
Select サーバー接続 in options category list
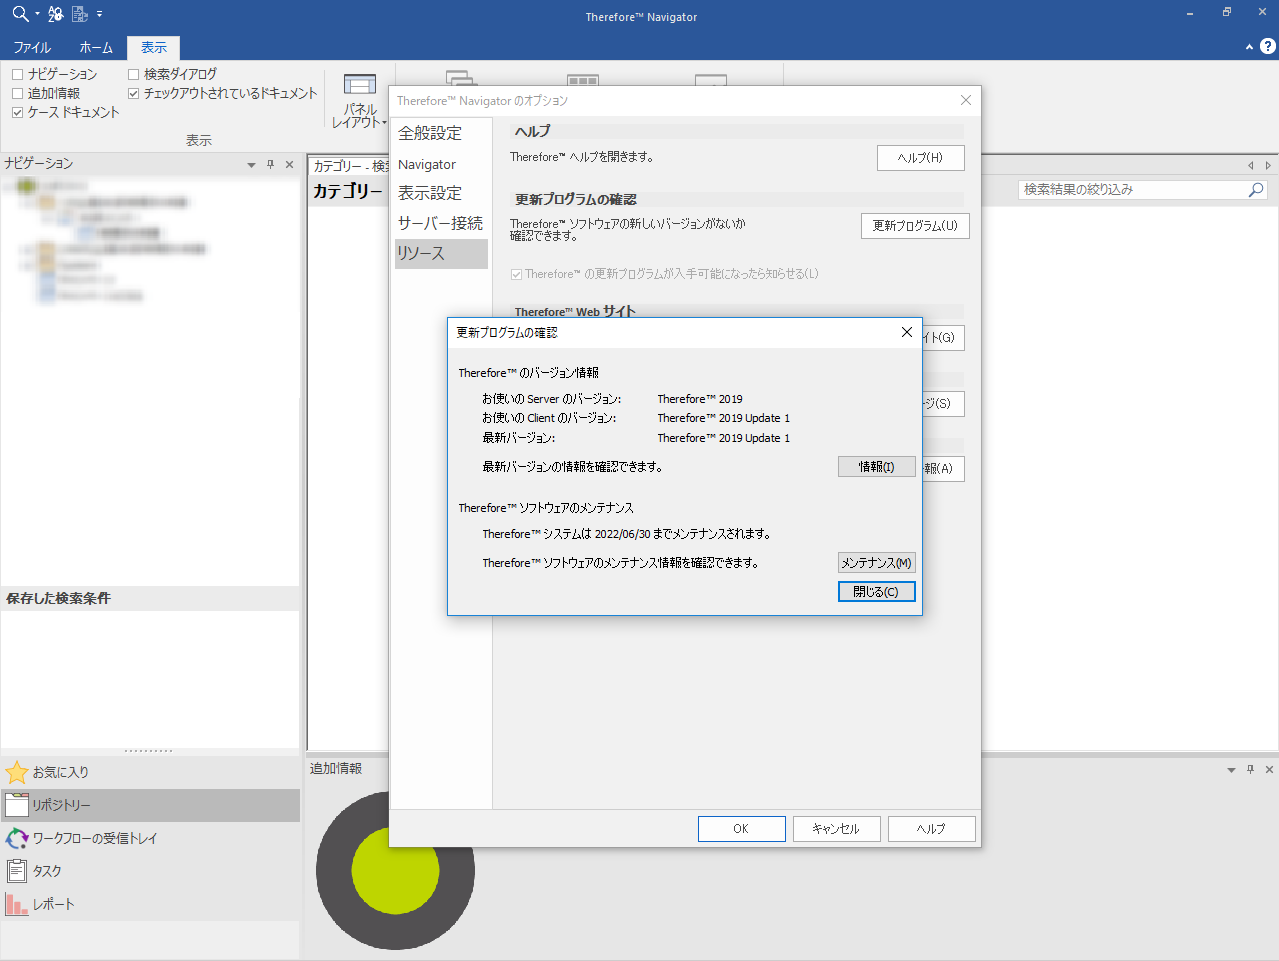coord(440,223)
